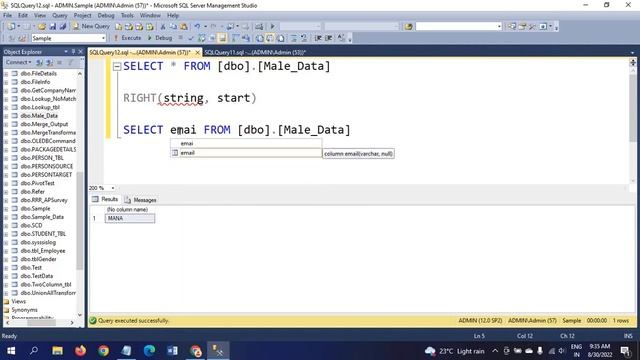Image resolution: width=640 pixels, height=360 pixels.
Task: Select email column in IntelliSense list
Action: point(246,153)
